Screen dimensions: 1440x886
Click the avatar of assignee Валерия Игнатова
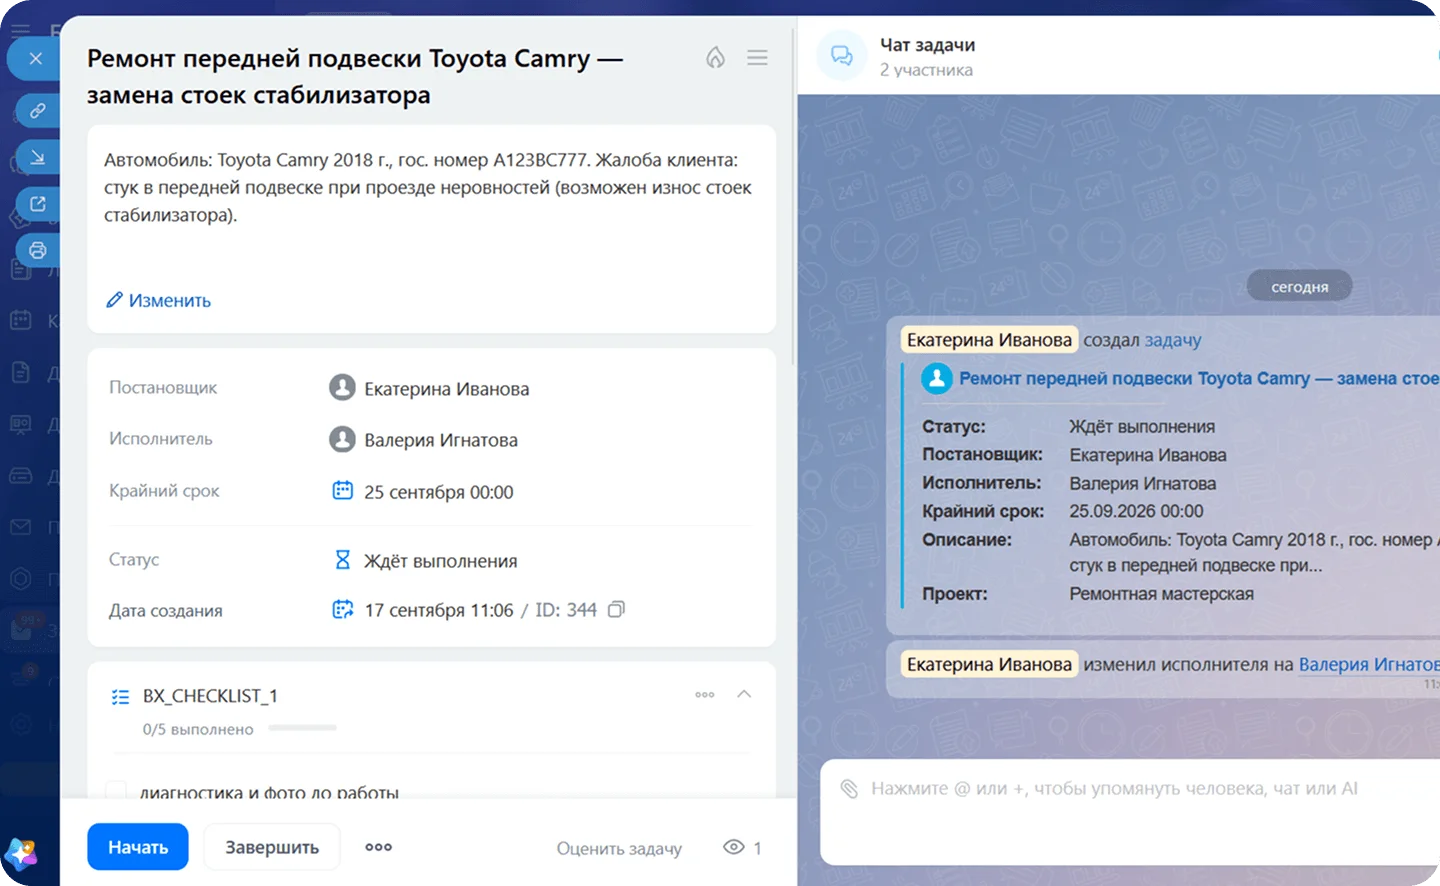click(342, 439)
